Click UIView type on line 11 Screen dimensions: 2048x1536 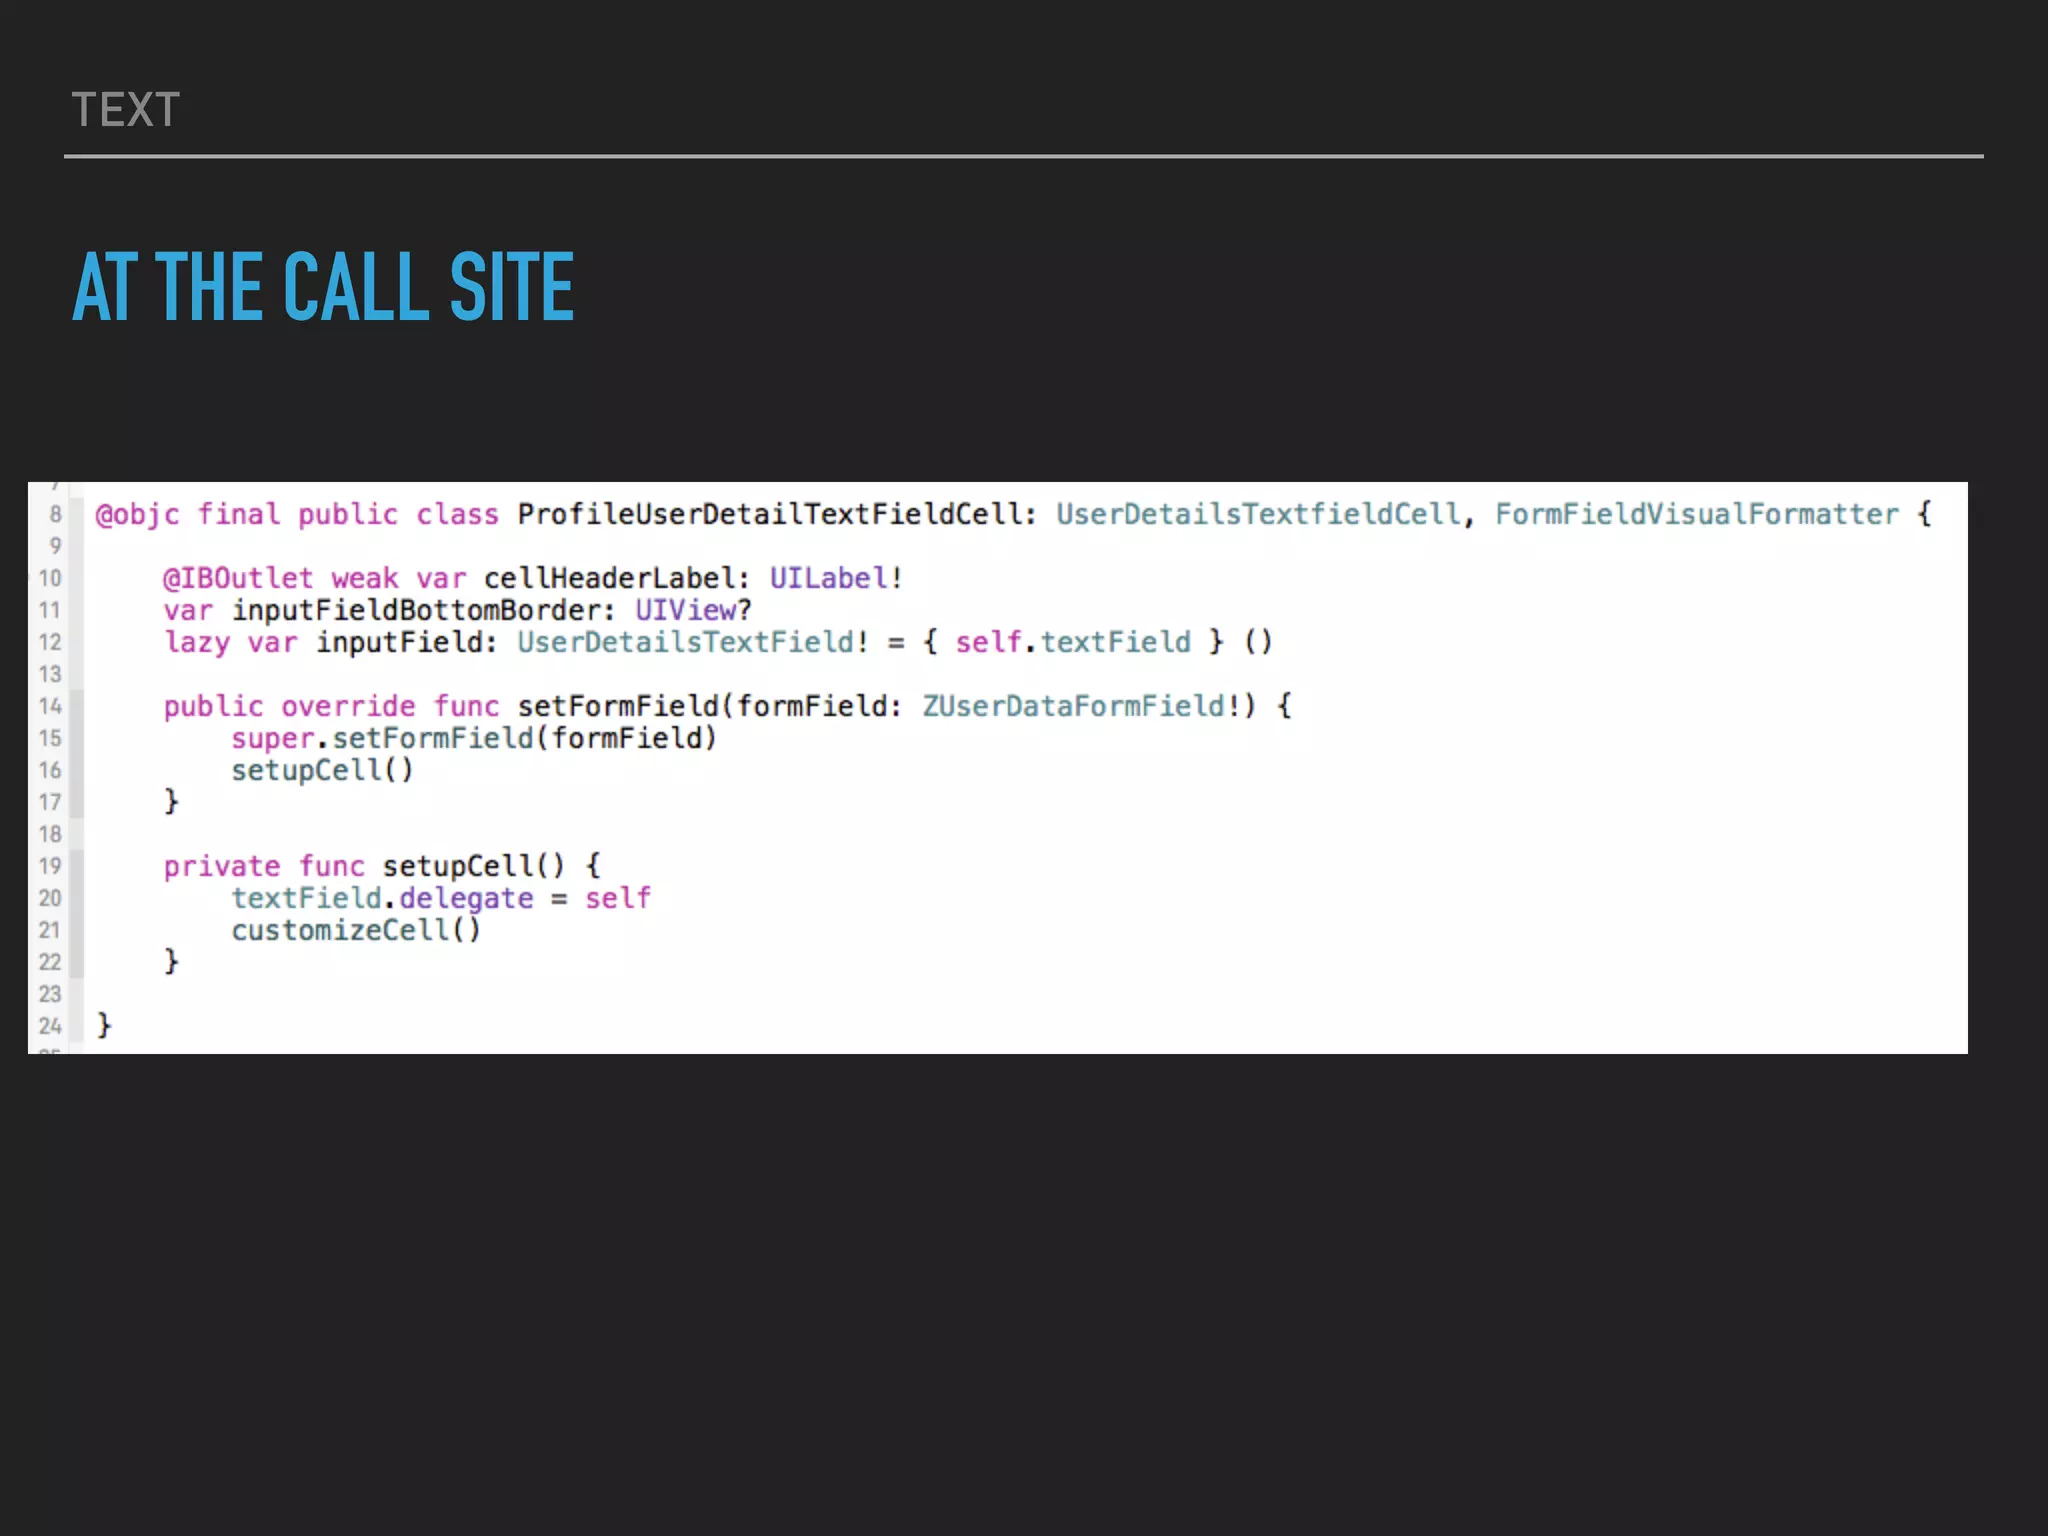pos(685,611)
